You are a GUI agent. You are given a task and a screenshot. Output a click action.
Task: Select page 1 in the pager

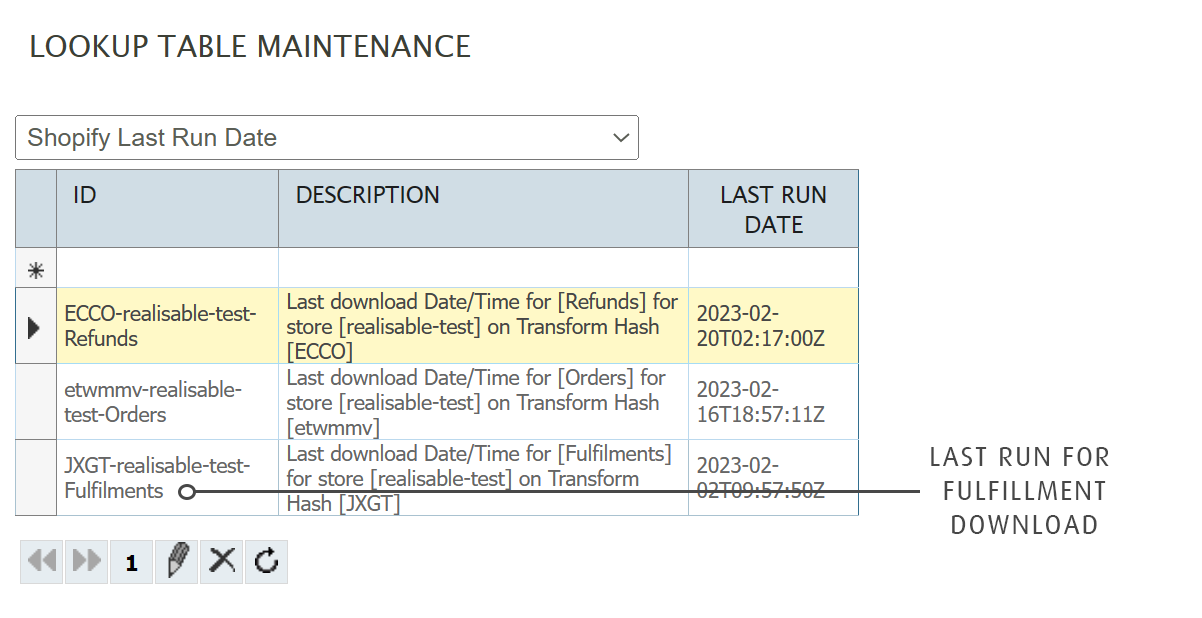[x=131, y=563]
